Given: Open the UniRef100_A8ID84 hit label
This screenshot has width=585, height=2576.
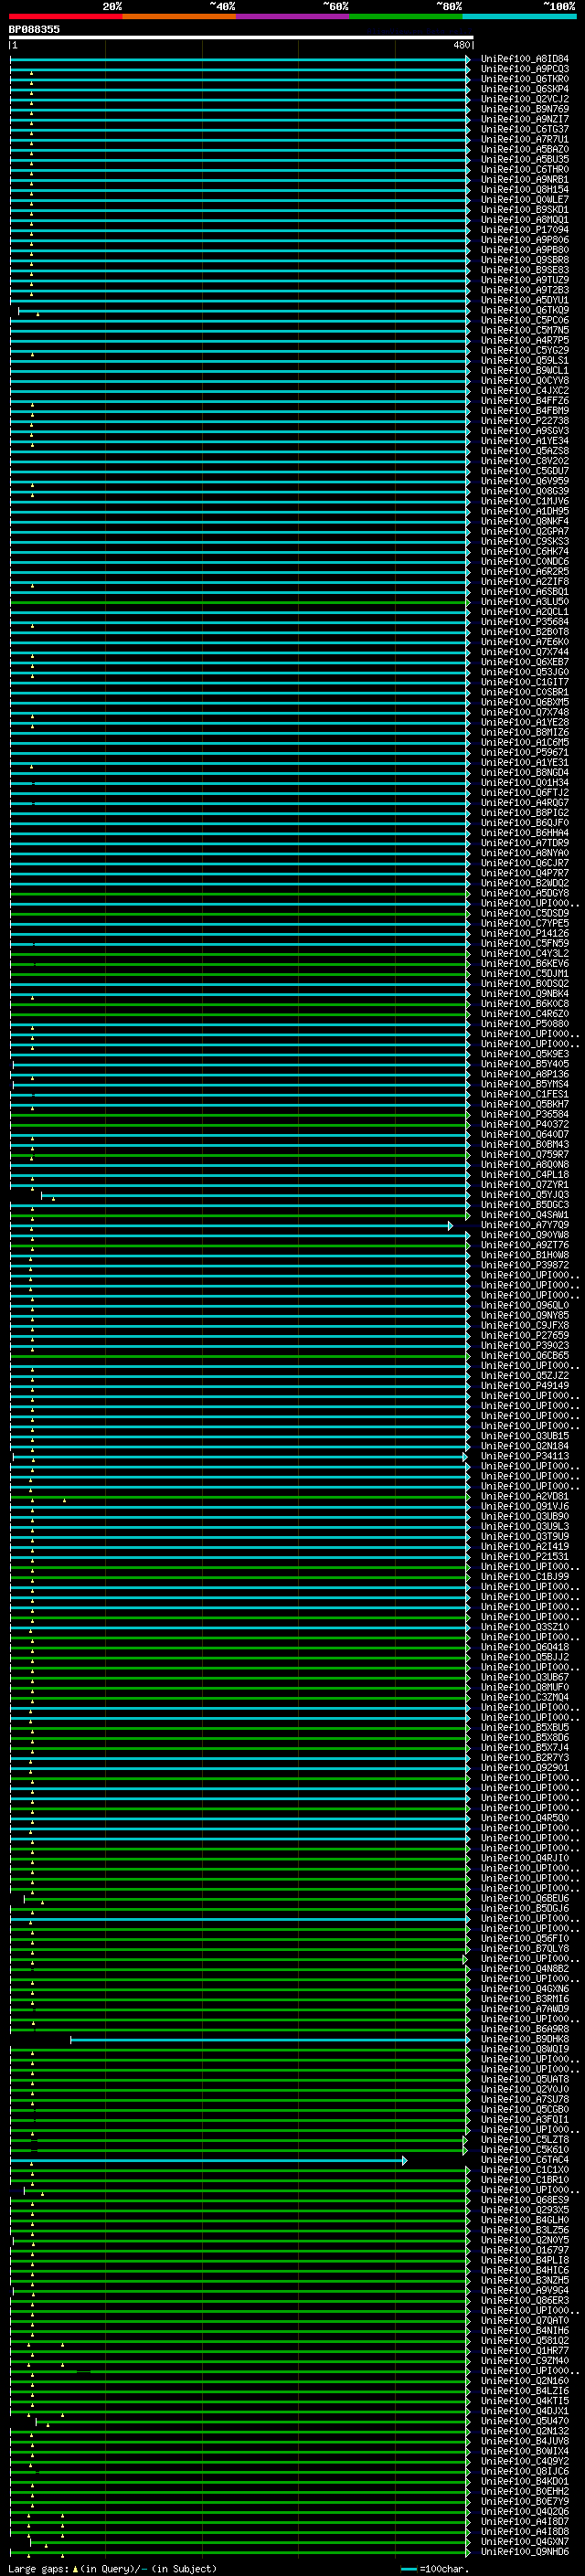Looking at the screenshot, I should [524, 59].
